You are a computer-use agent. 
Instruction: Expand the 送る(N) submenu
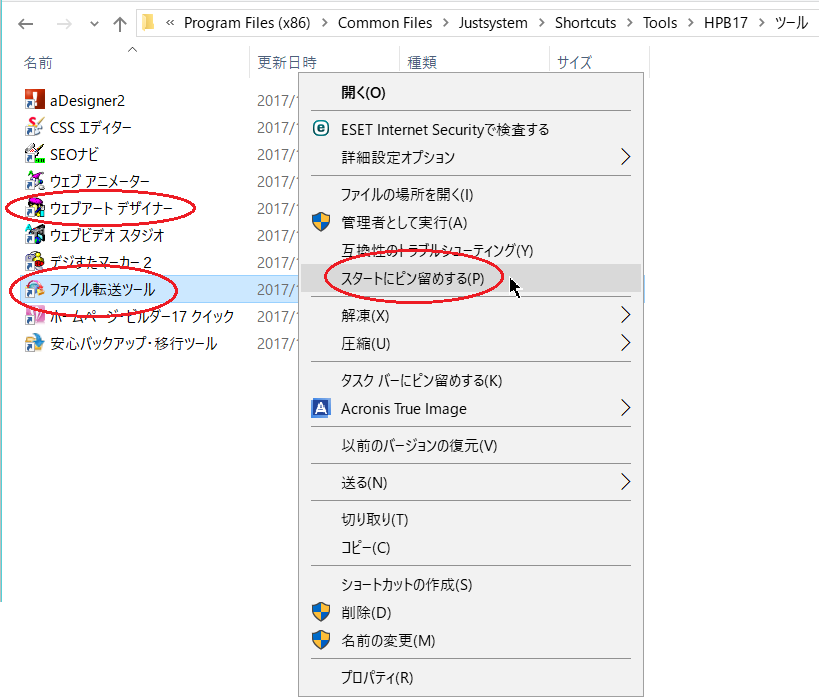(x=625, y=482)
